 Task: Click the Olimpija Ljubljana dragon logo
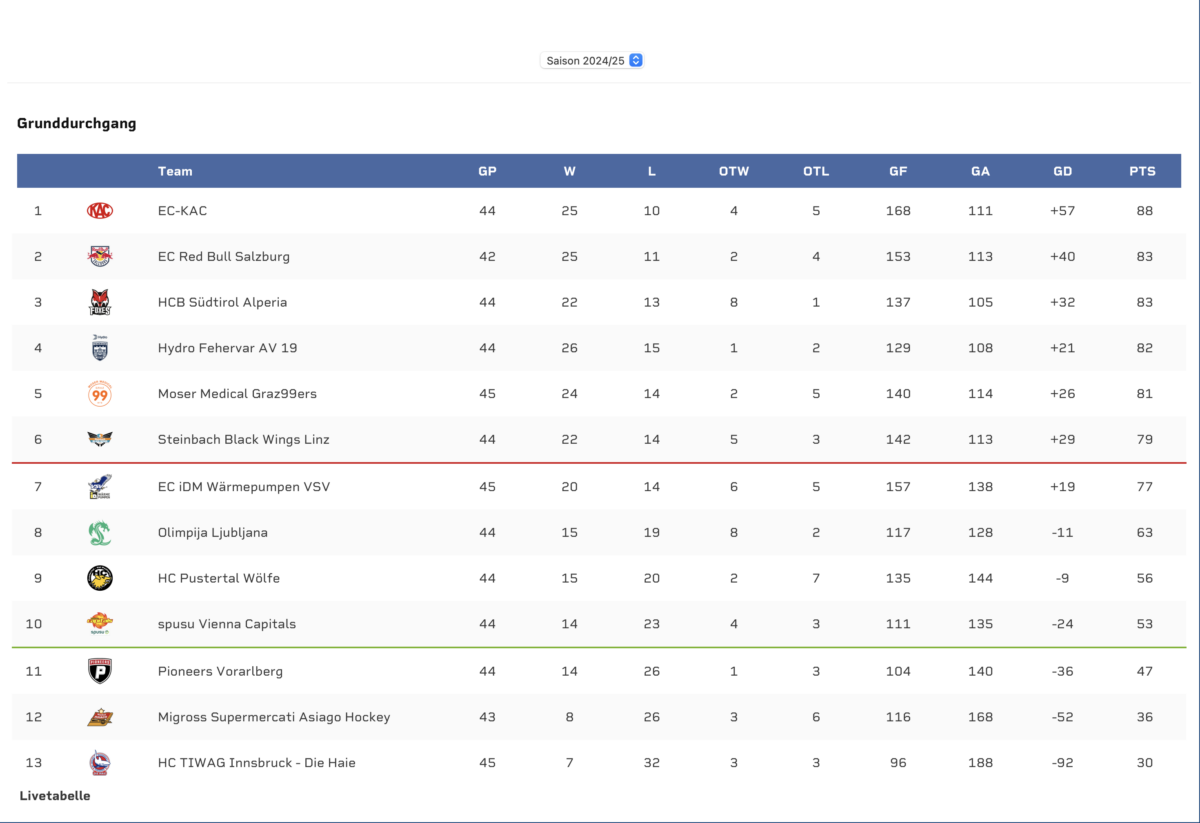pos(100,533)
